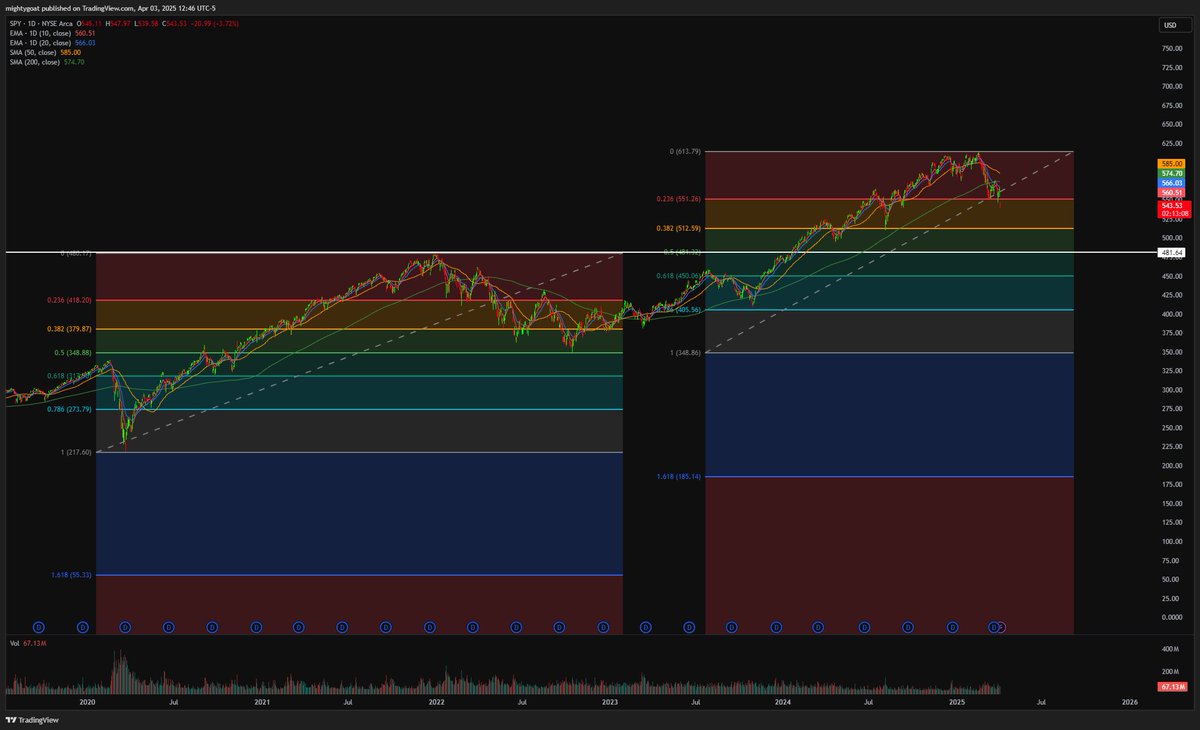Click the blue 566.03 price tag
The width and height of the screenshot is (1200, 730).
coord(1171,183)
